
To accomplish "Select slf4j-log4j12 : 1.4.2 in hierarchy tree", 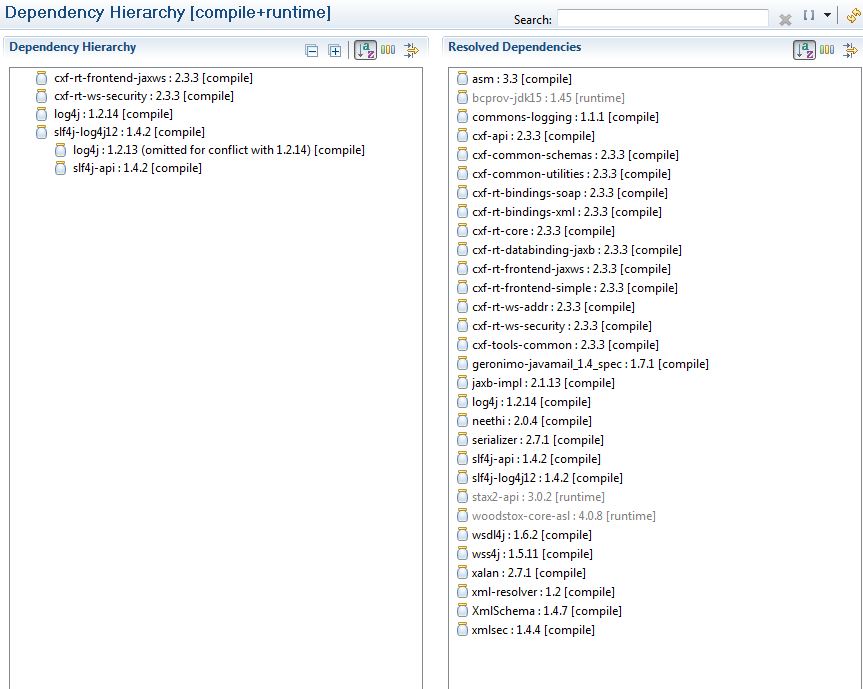I will [x=129, y=132].
